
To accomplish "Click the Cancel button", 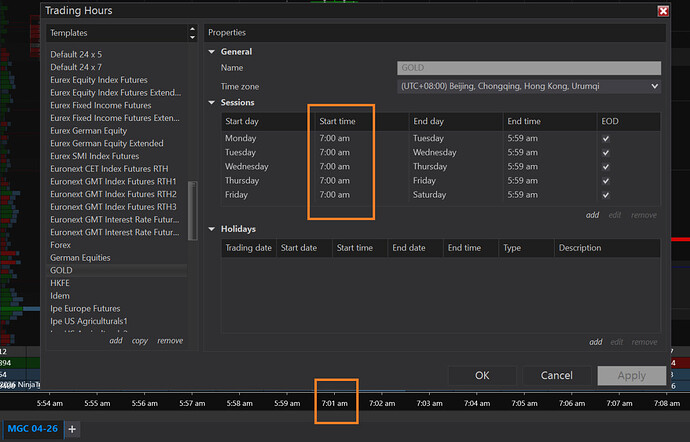I will (556, 376).
